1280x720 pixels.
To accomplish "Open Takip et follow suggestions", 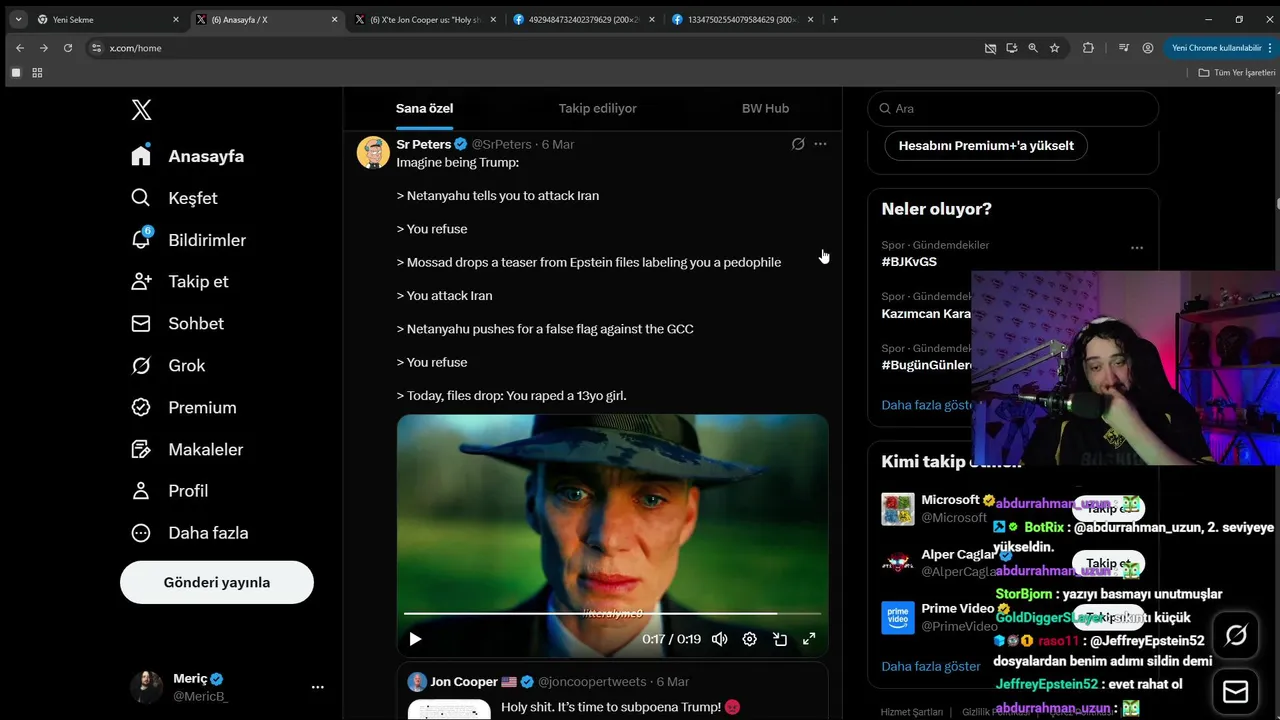I will [x=180, y=282].
